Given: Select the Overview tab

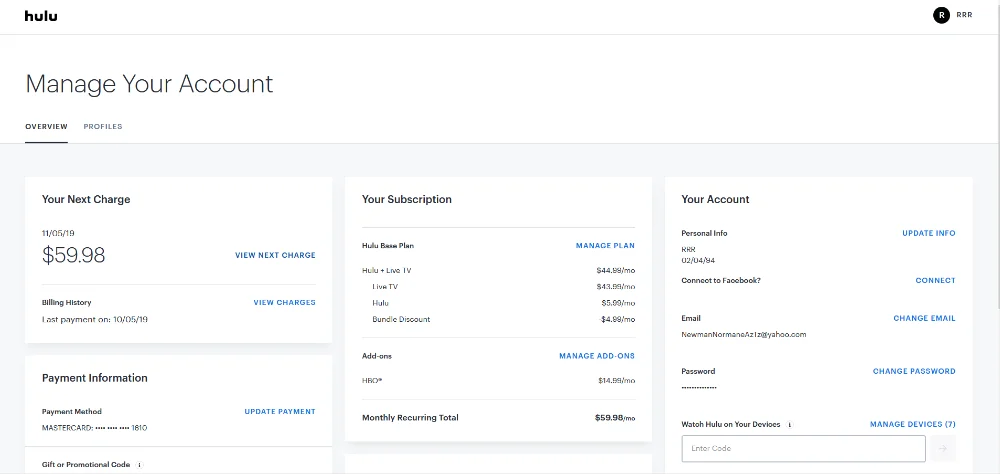Looking at the screenshot, I should point(46,126).
